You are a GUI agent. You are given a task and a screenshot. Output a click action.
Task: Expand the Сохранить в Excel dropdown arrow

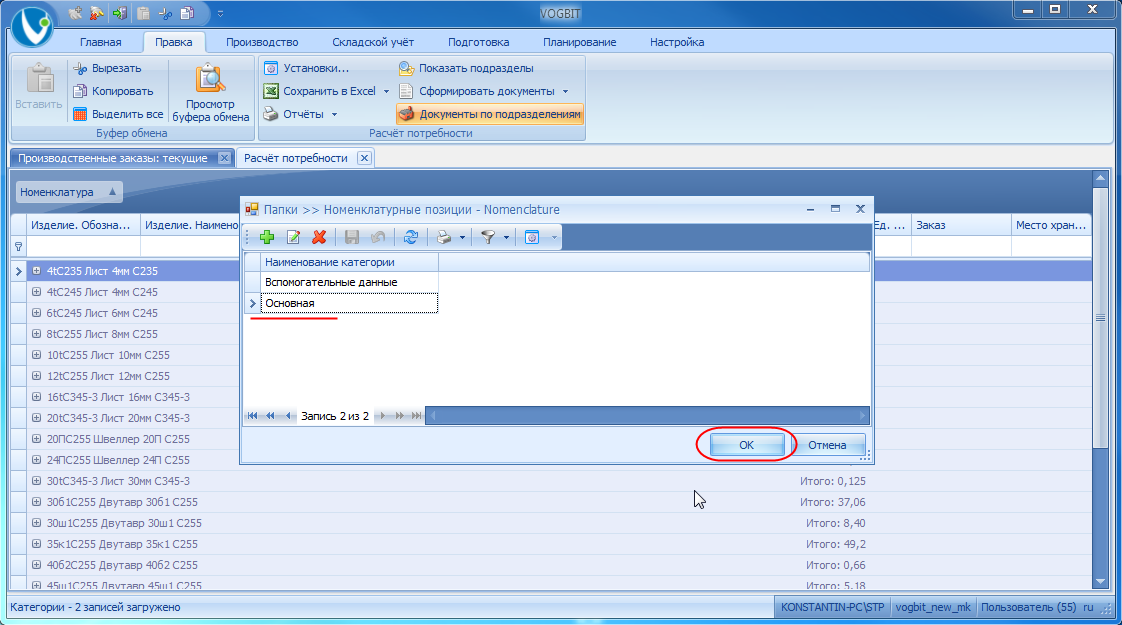(387, 91)
